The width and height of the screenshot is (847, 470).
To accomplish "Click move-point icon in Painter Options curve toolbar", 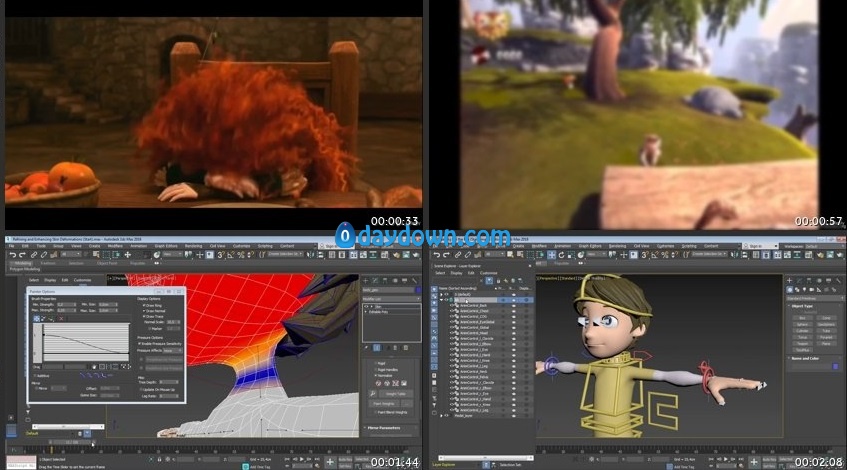I will tap(37, 318).
